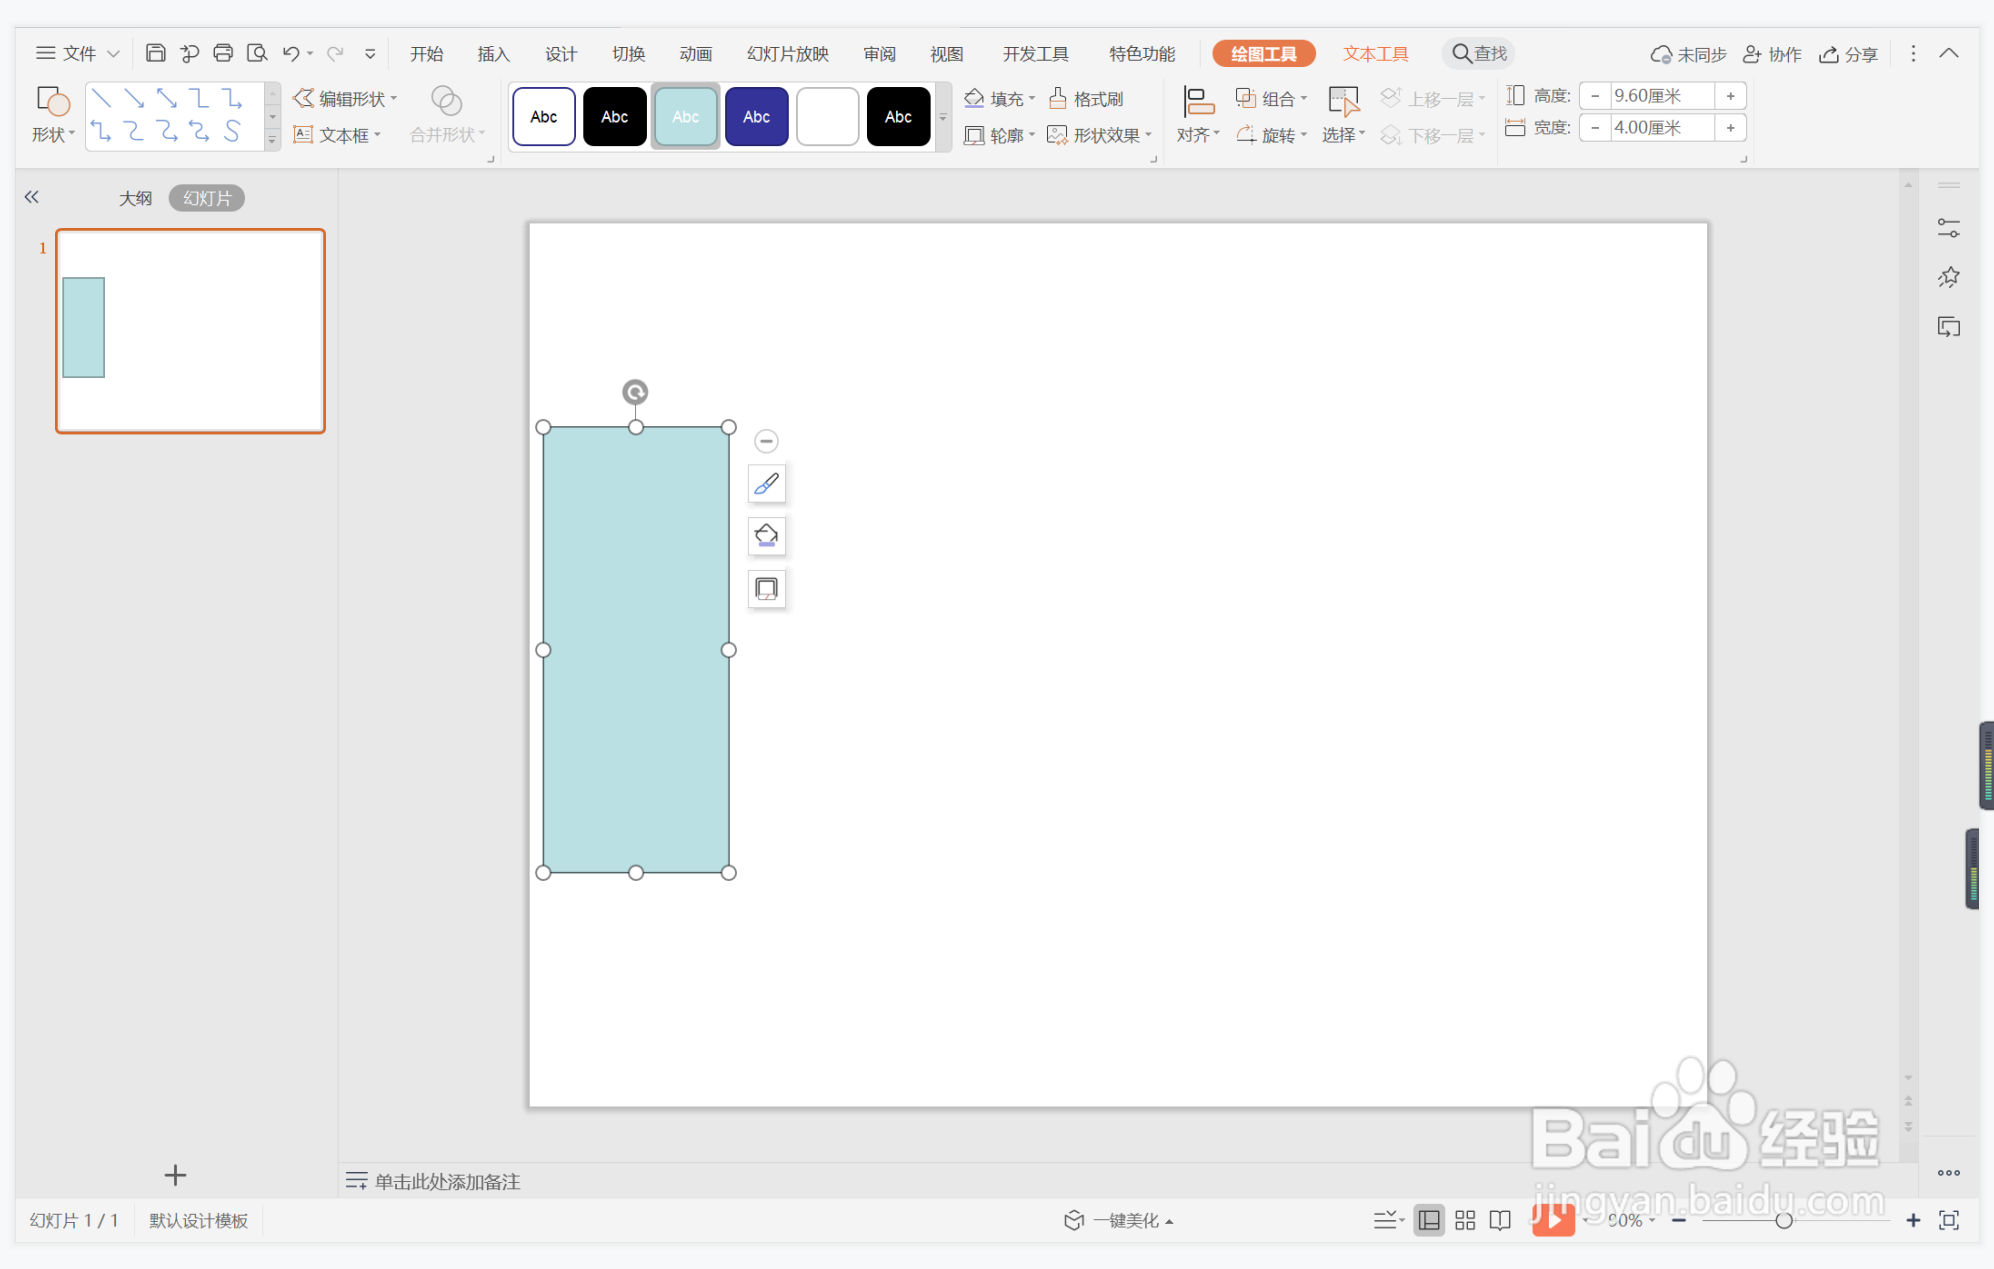The height and width of the screenshot is (1269, 1994).
Task: Click the fill bucket icon beside shape
Action: coord(766,536)
